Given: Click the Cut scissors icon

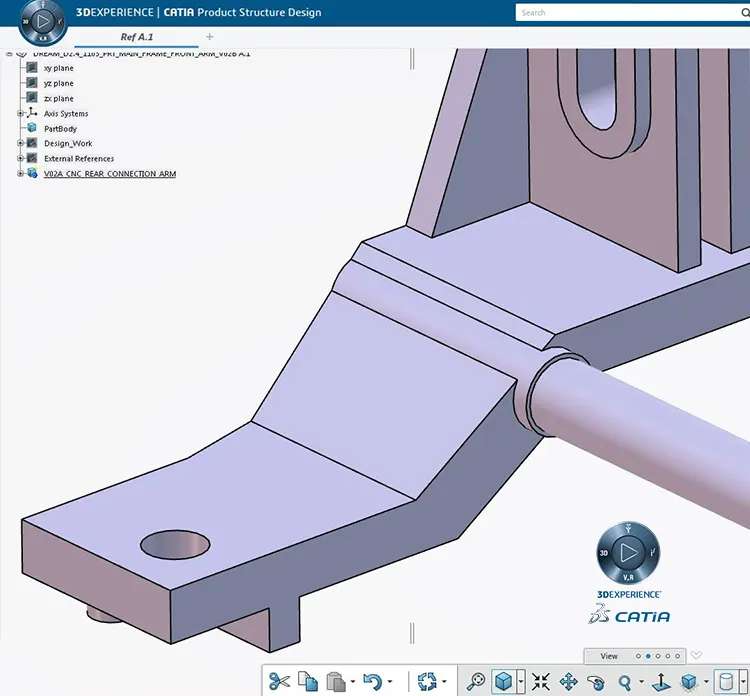Looking at the screenshot, I should pos(279,681).
